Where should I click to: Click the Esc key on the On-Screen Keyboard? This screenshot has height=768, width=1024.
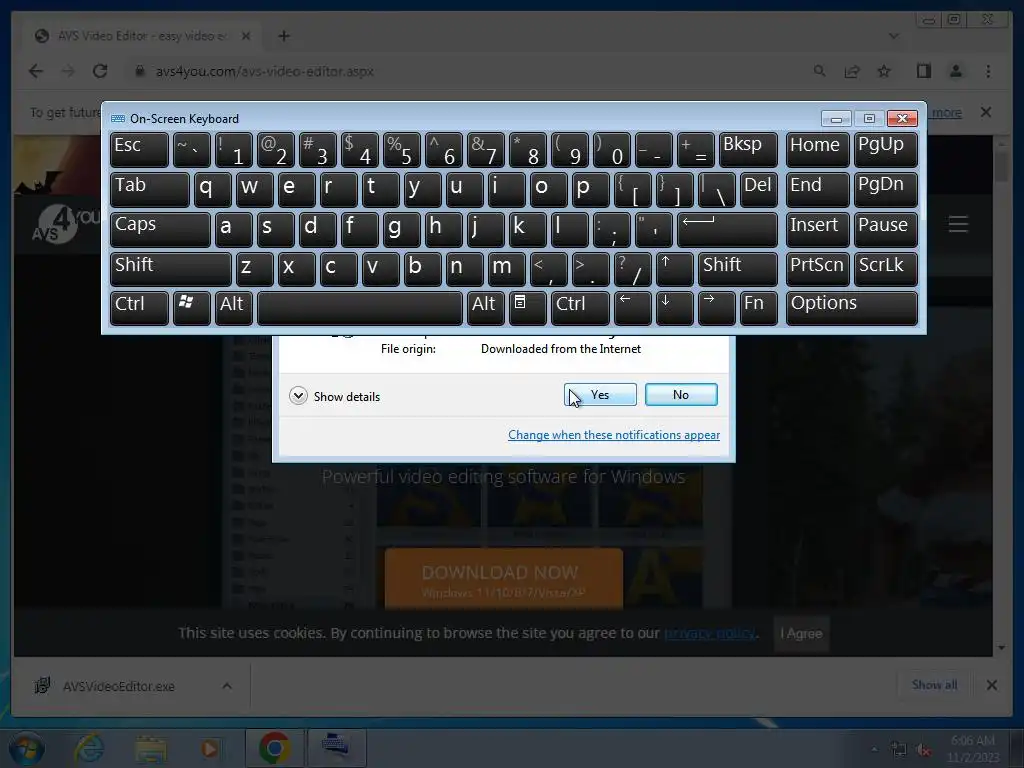139,150
